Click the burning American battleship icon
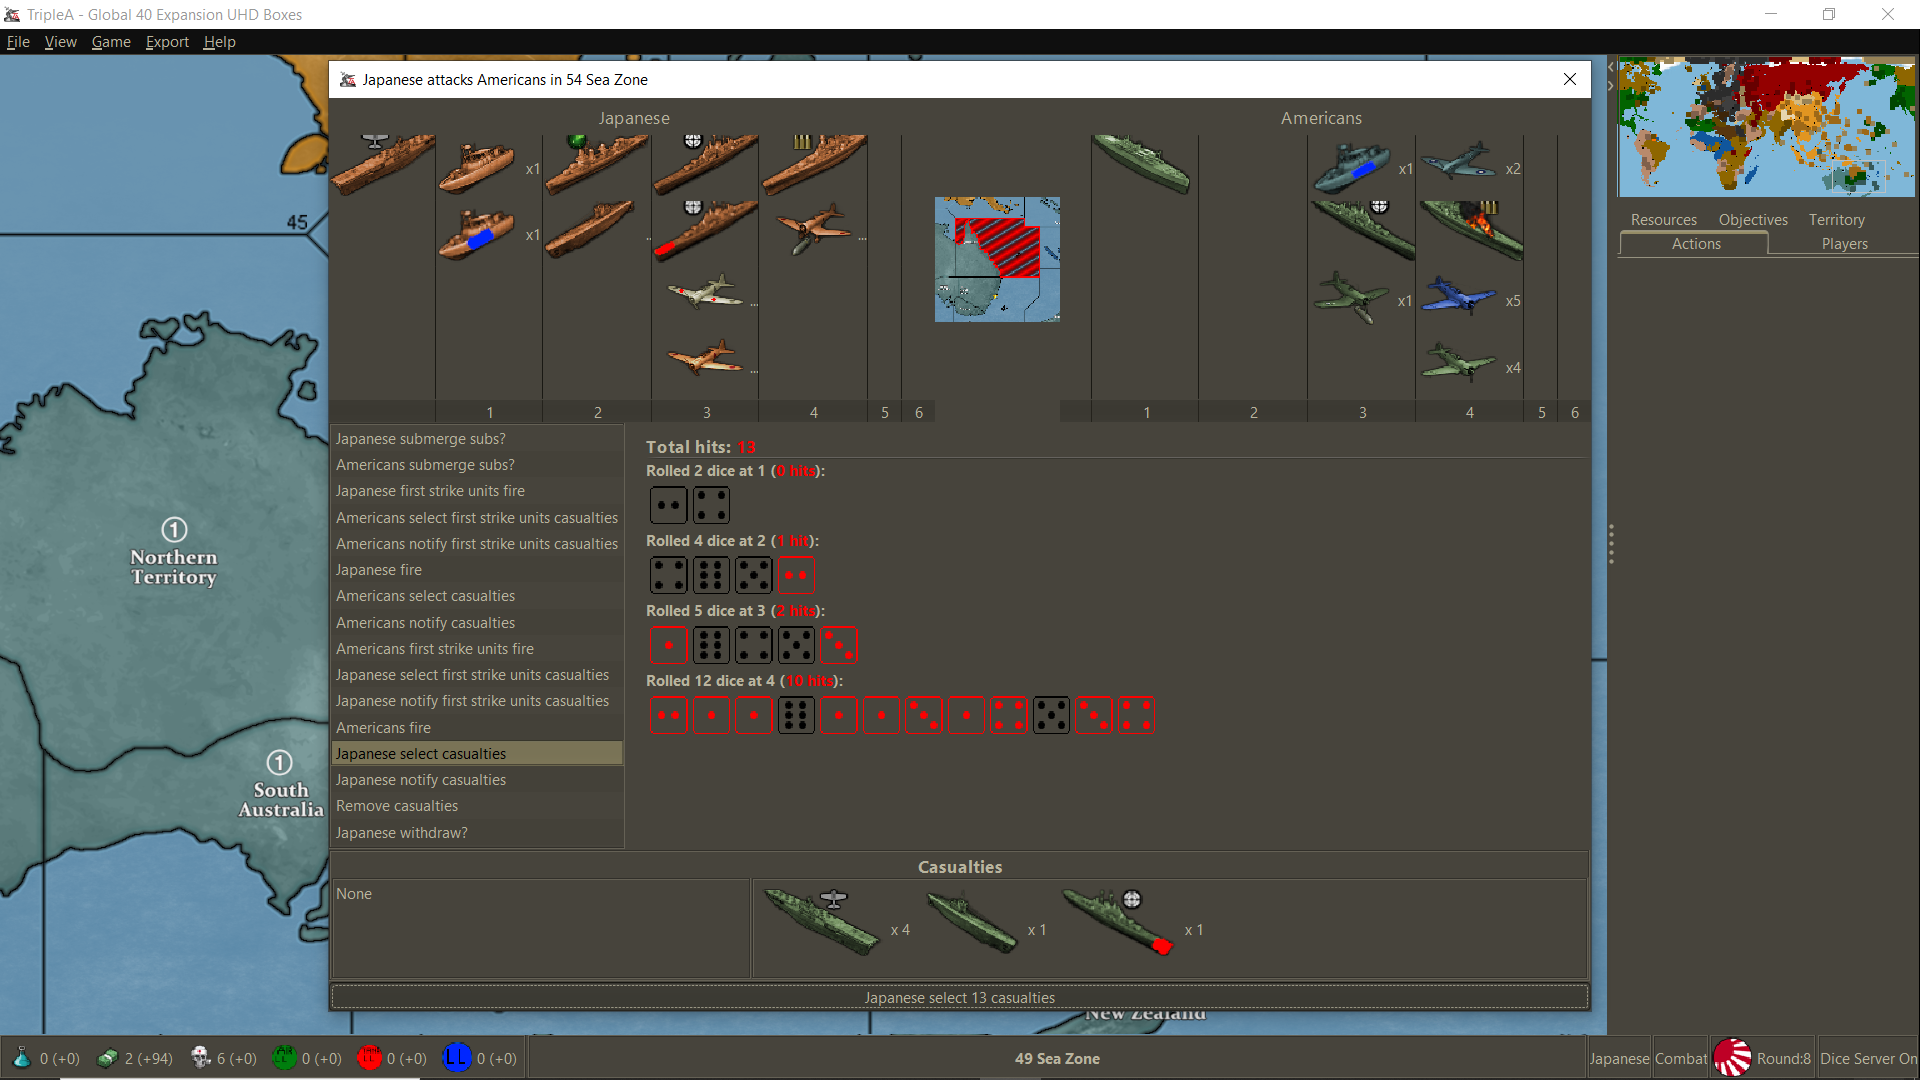The width and height of the screenshot is (1920, 1080). pyautogui.click(x=1470, y=229)
